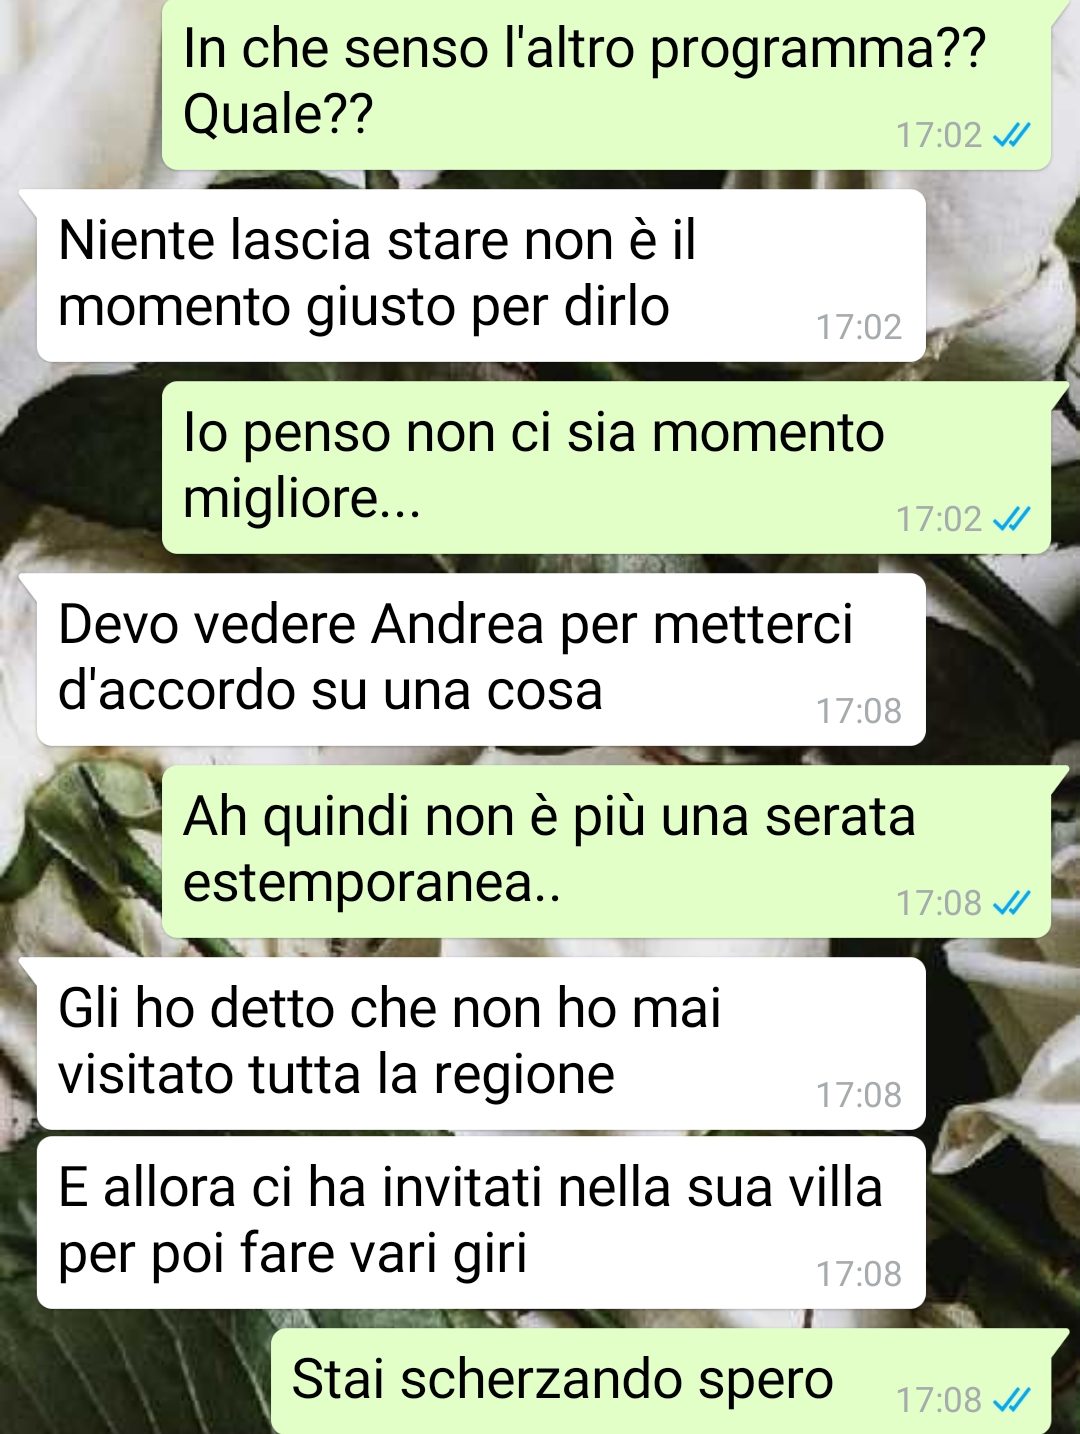This screenshot has height=1434, width=1080.
Task: Select the 'Stai scherzando spero' message bubble
Action: coord(661,1381)
